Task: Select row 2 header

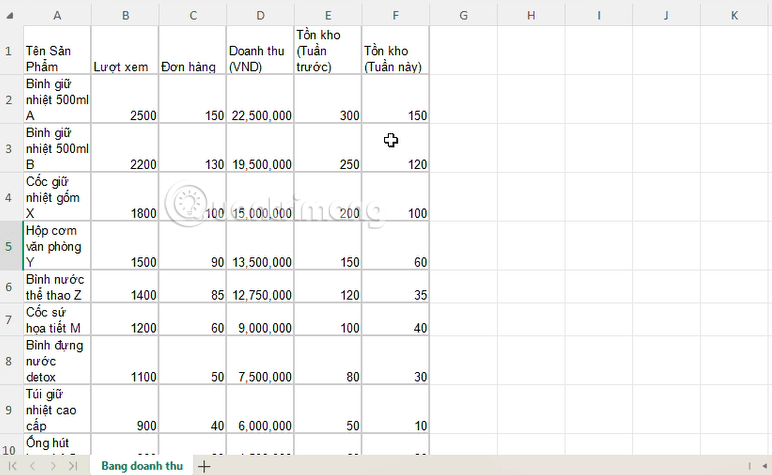Action: click(9, 99)
